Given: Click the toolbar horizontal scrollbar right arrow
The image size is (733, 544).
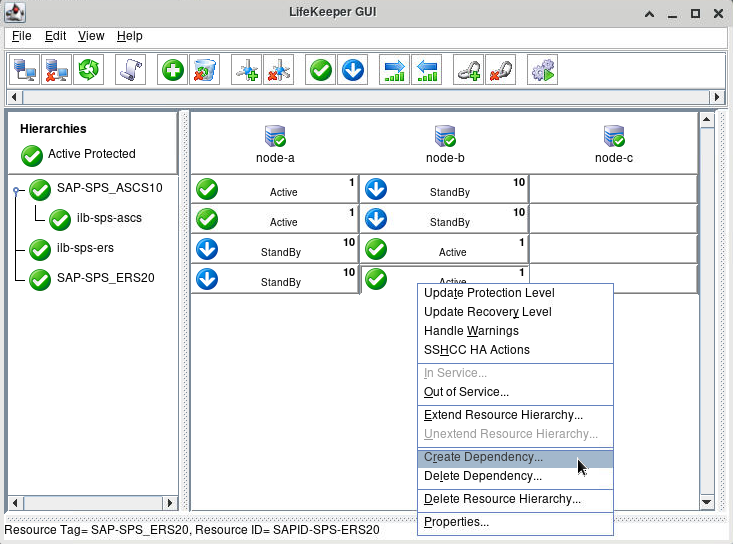Looking at the screenshot, I should [717, 97].
